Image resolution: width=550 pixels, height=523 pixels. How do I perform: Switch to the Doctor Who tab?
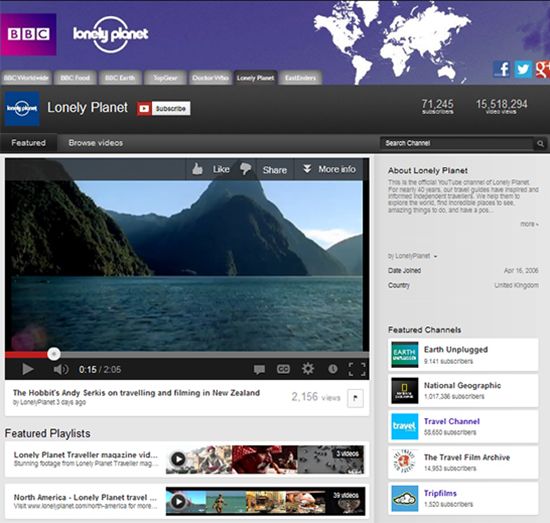210,78
